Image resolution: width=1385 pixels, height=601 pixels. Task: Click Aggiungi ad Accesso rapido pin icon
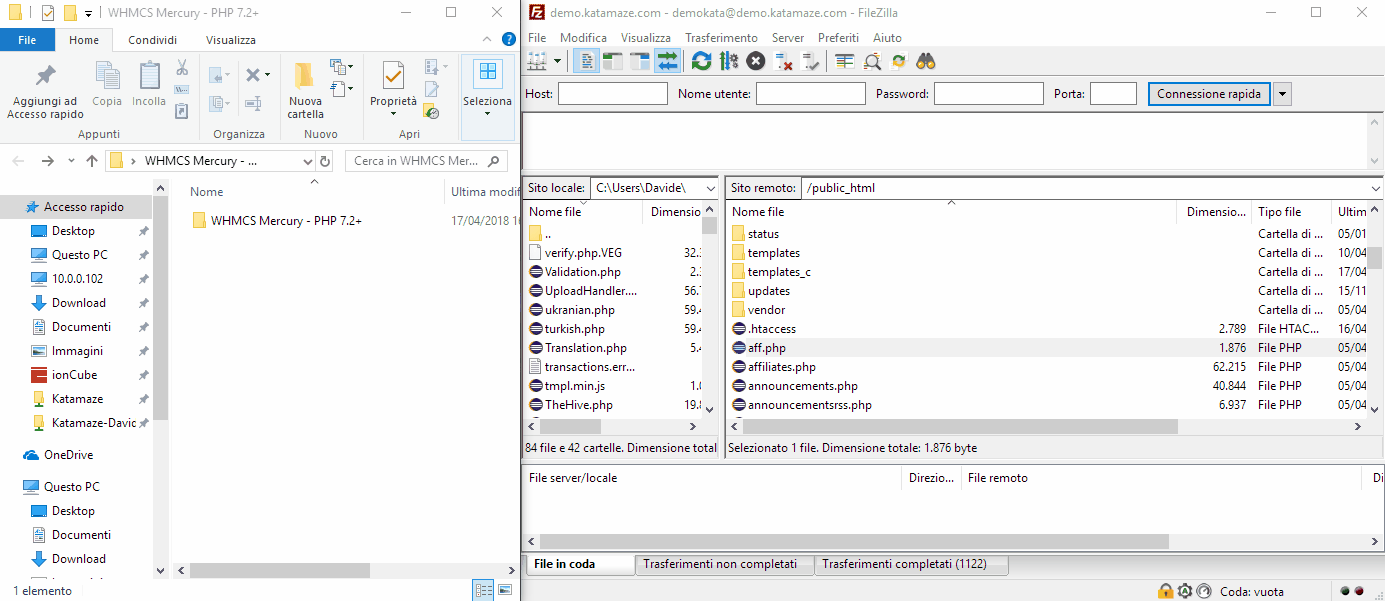click(45, 91)
